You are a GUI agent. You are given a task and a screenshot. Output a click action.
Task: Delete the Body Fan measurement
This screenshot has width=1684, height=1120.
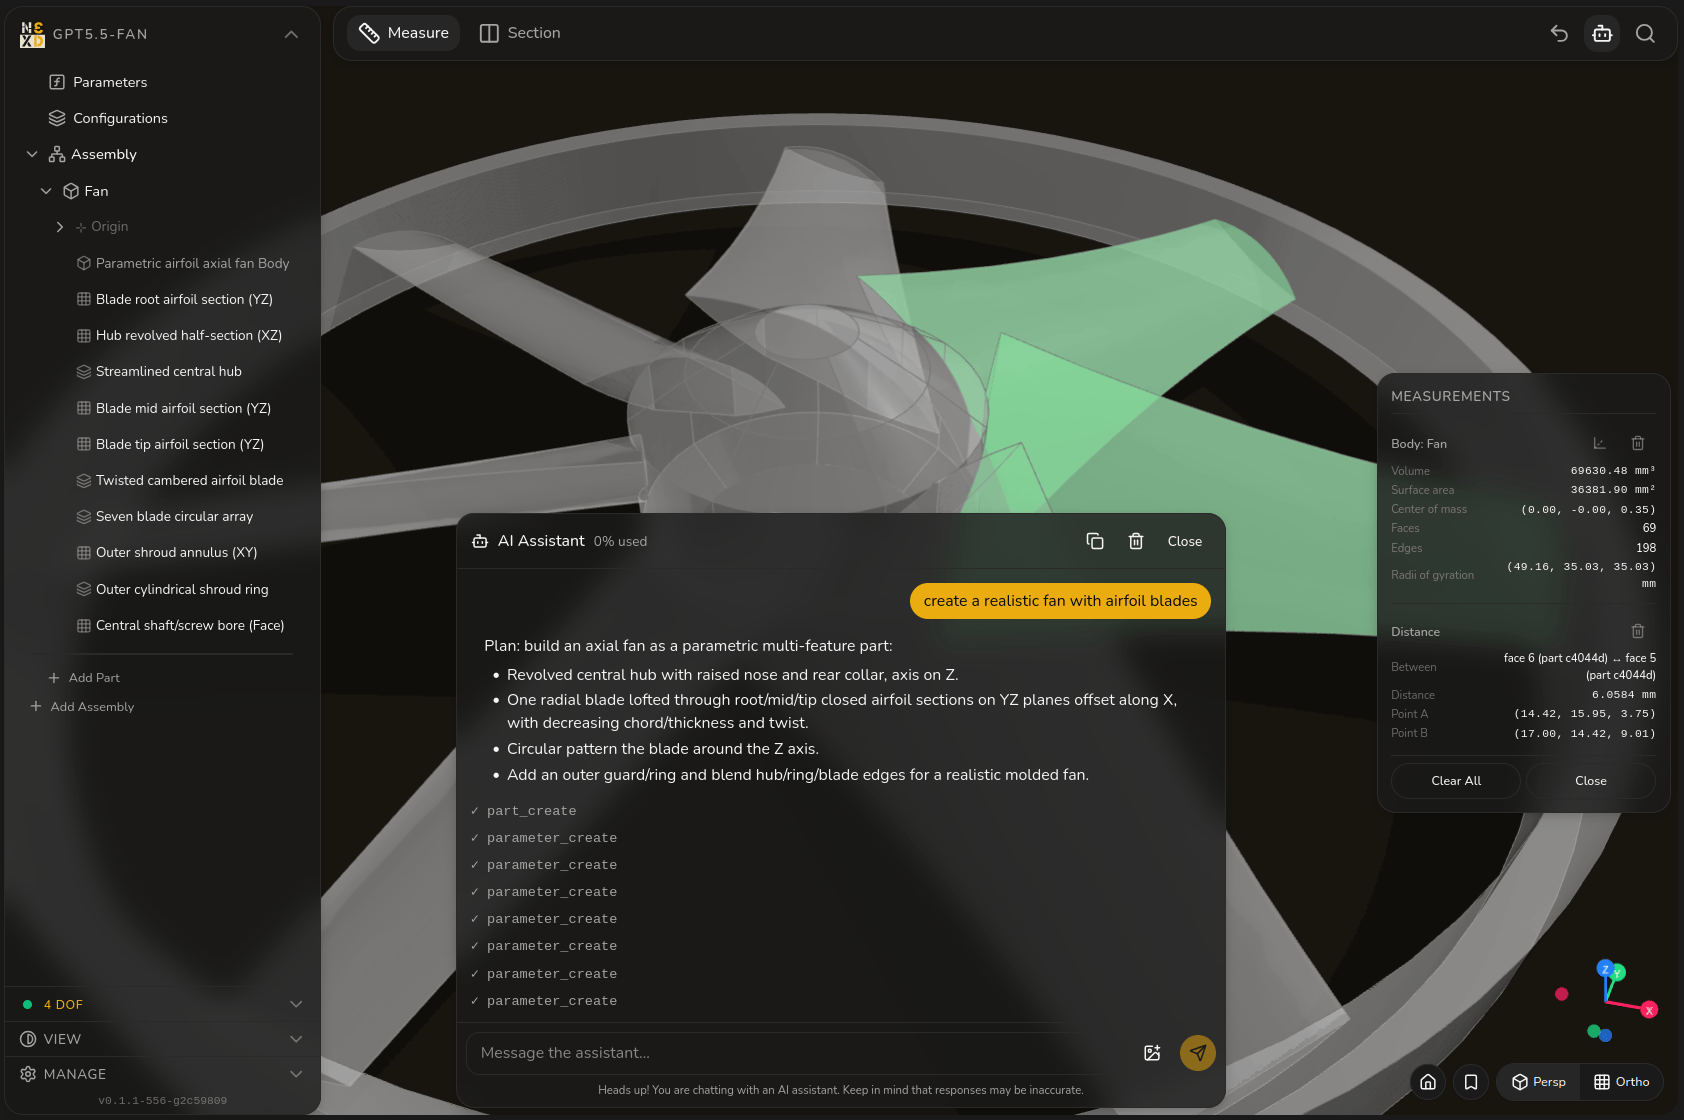1638,443
